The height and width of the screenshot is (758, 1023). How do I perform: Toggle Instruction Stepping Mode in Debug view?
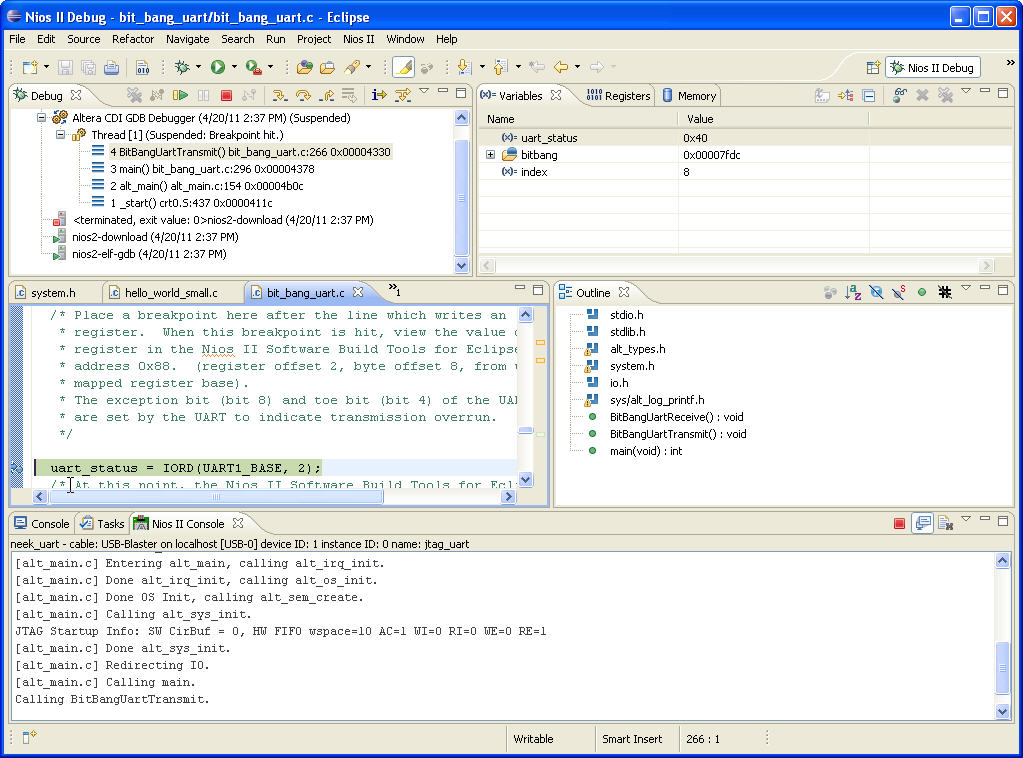click(x=379, y=95)
